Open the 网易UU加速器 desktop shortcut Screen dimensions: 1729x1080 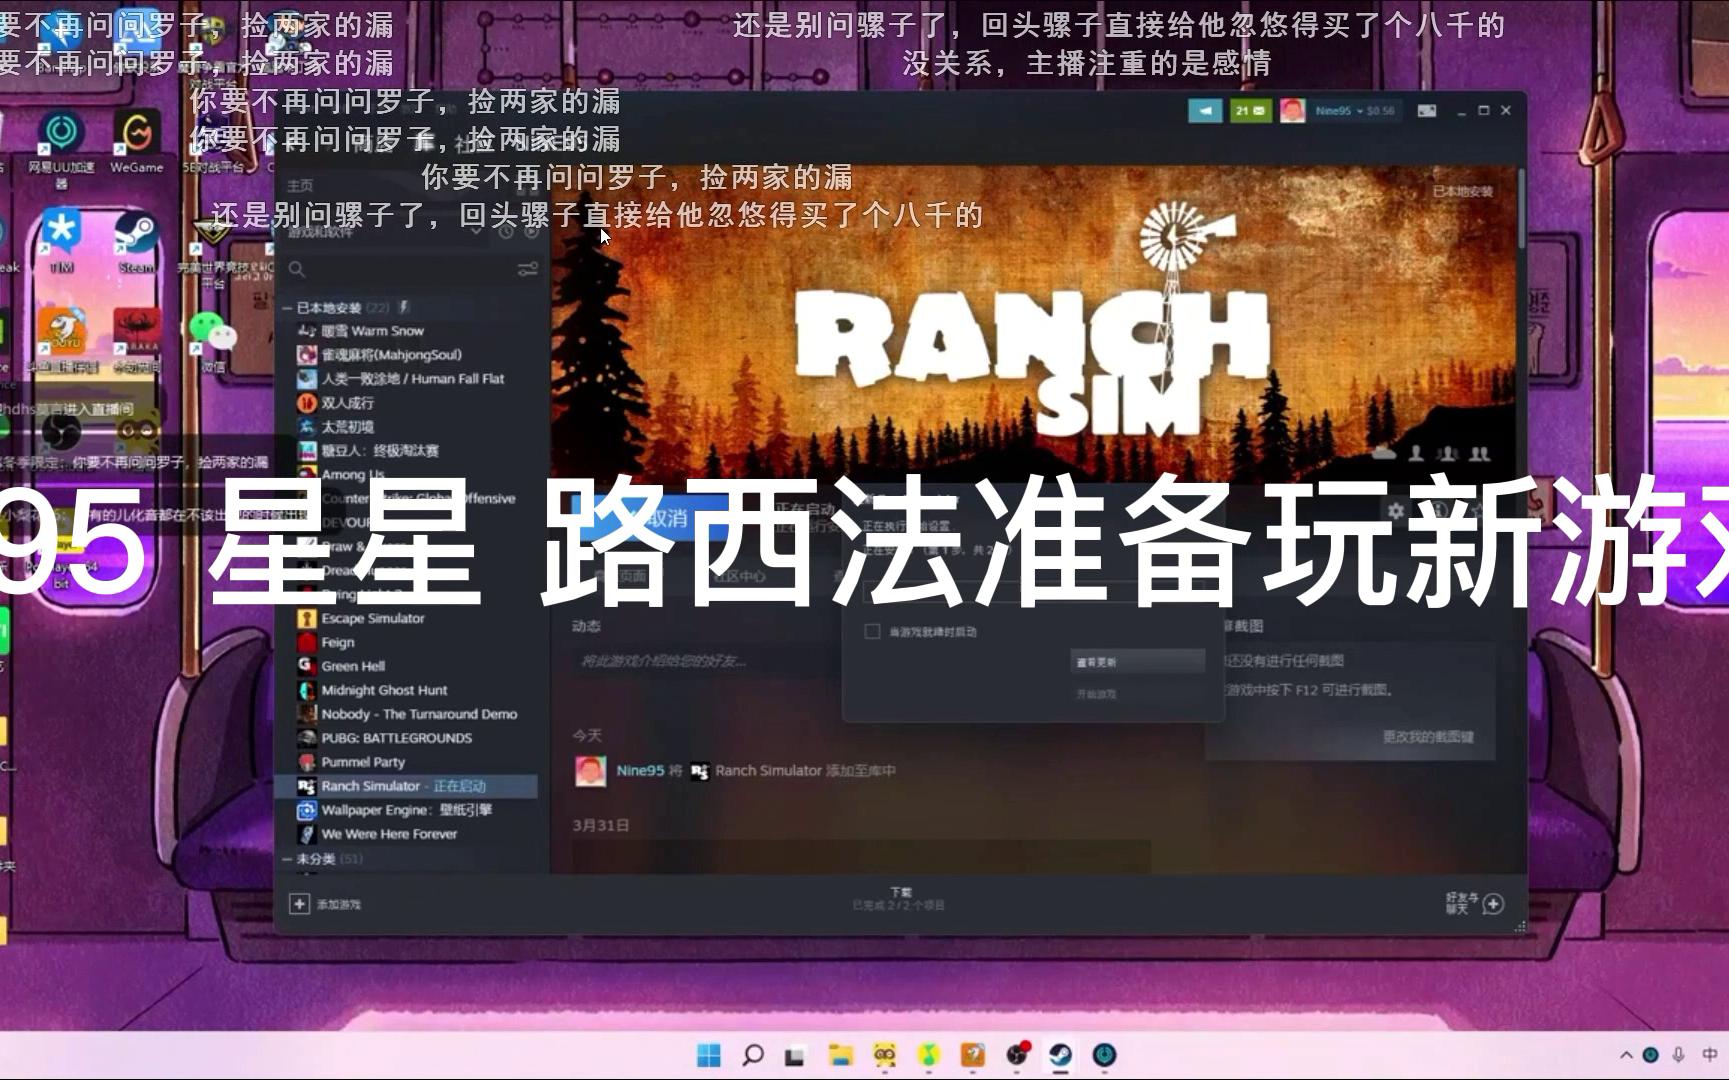[x=61, y=148]
